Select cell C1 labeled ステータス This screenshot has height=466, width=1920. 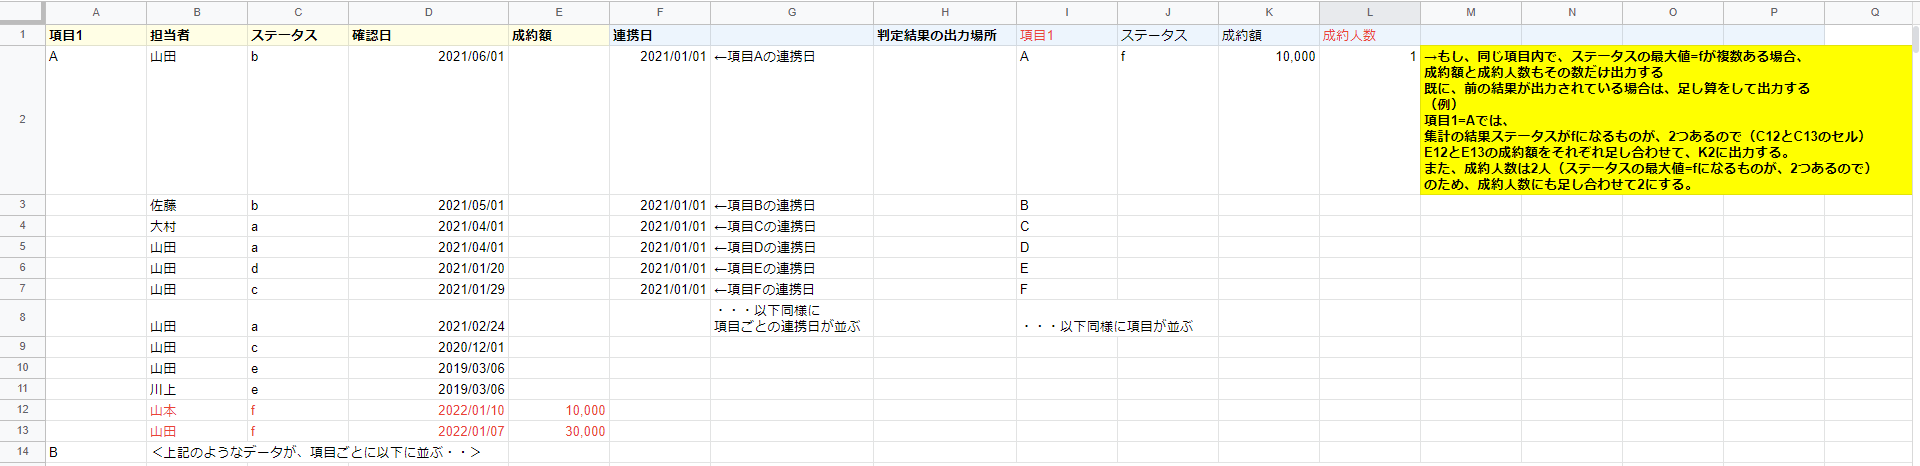click(x=298, y=35)
